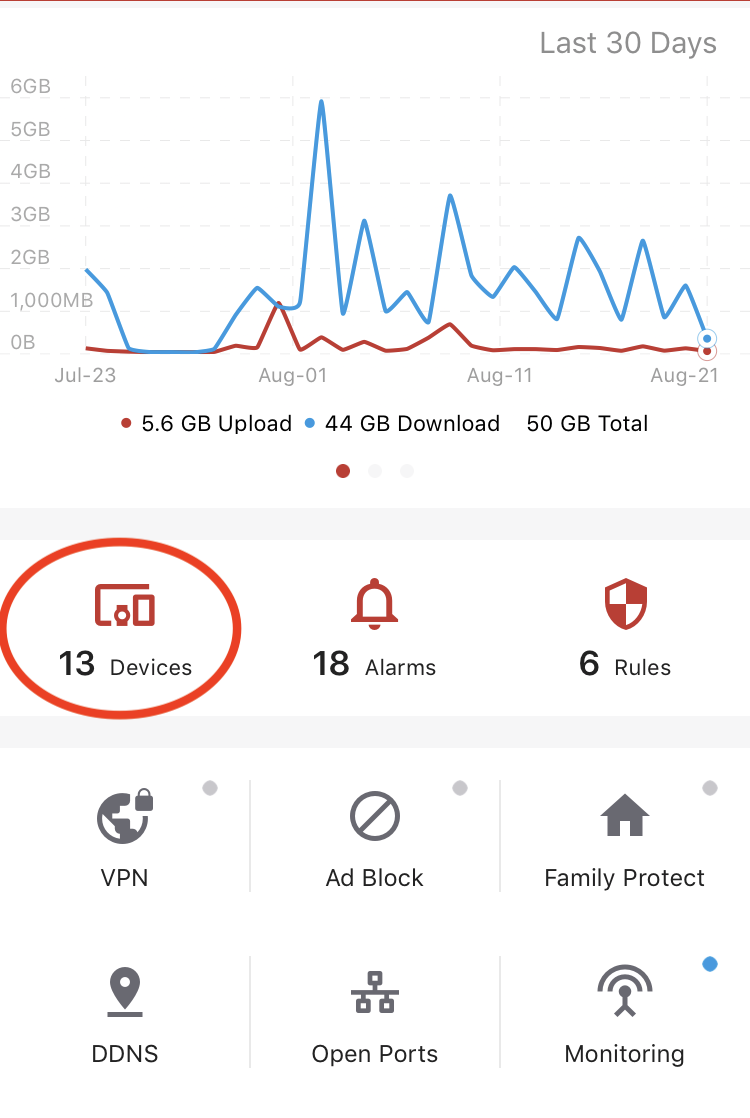
Task: Toggle the VPN gray status dot
Action: coord(210,788)
